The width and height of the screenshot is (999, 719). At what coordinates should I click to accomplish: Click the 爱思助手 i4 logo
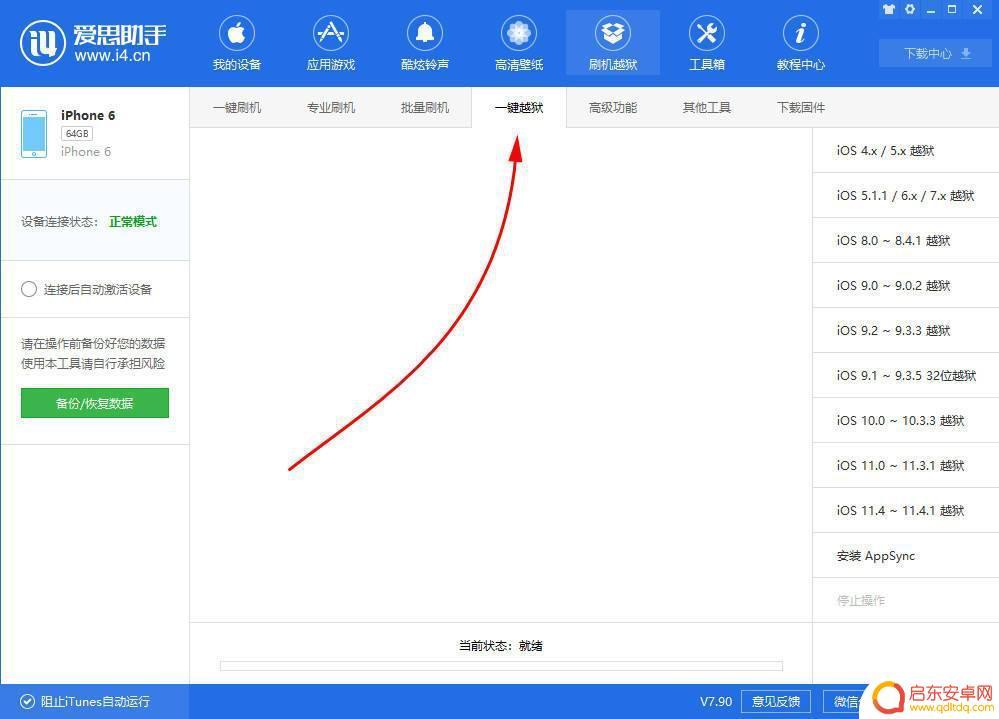(93, 43)
